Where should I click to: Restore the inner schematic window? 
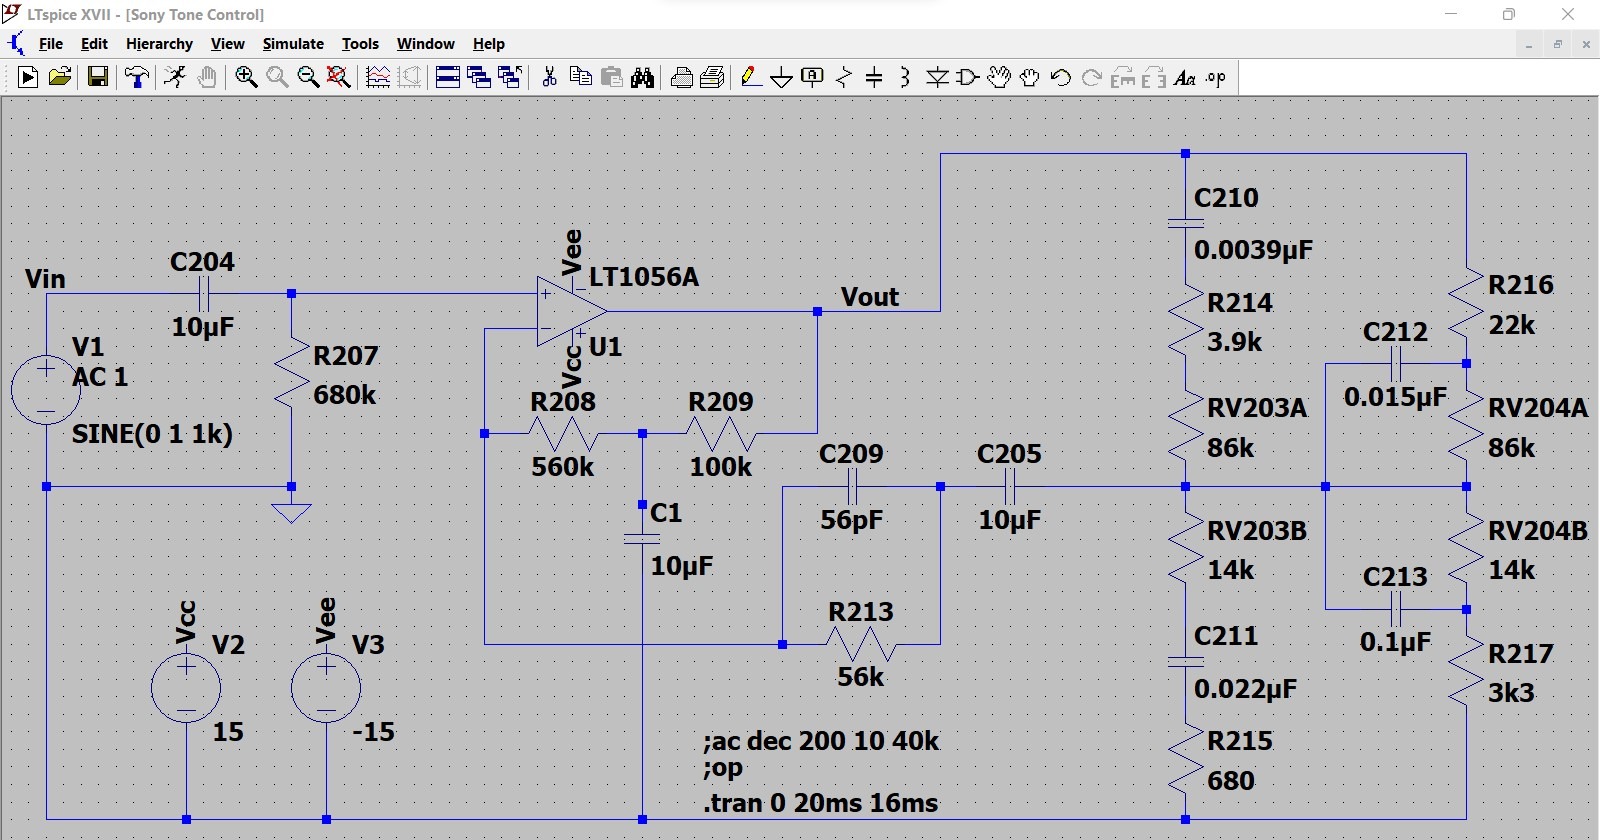point(1557,44)
